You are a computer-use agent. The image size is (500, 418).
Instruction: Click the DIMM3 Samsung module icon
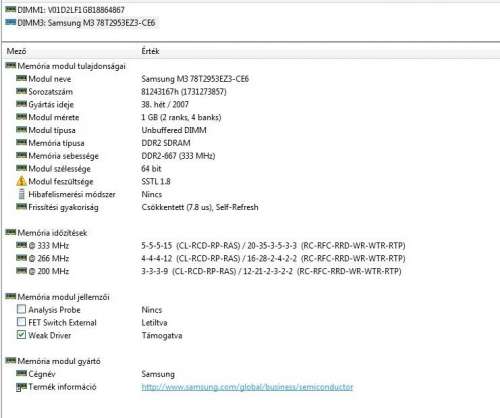(x=11, y=23)
